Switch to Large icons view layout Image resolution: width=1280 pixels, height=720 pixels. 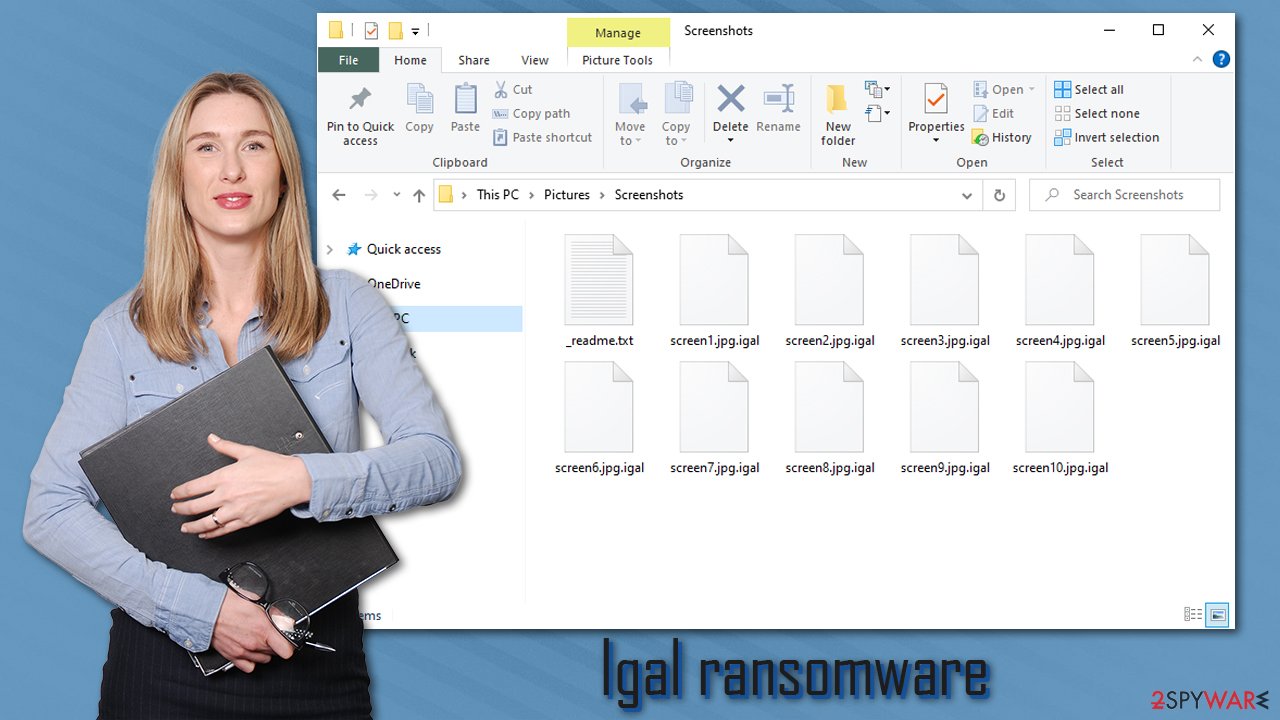(1217, 615)
